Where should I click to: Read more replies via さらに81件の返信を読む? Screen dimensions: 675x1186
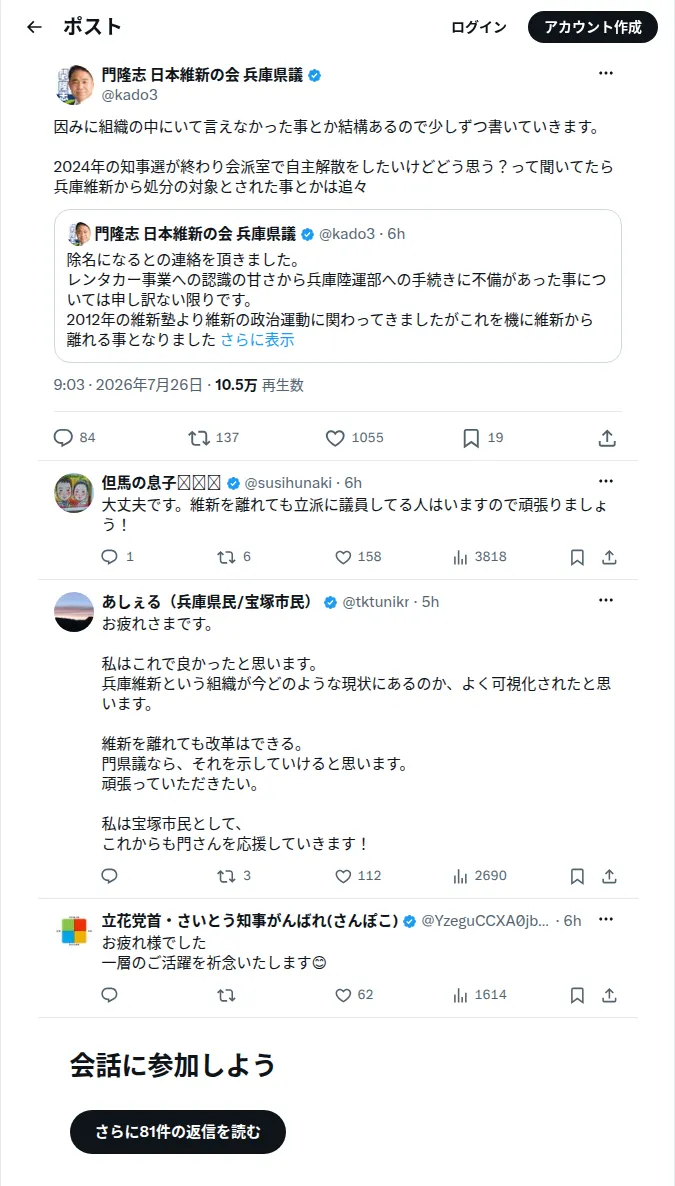[178, 1132]
